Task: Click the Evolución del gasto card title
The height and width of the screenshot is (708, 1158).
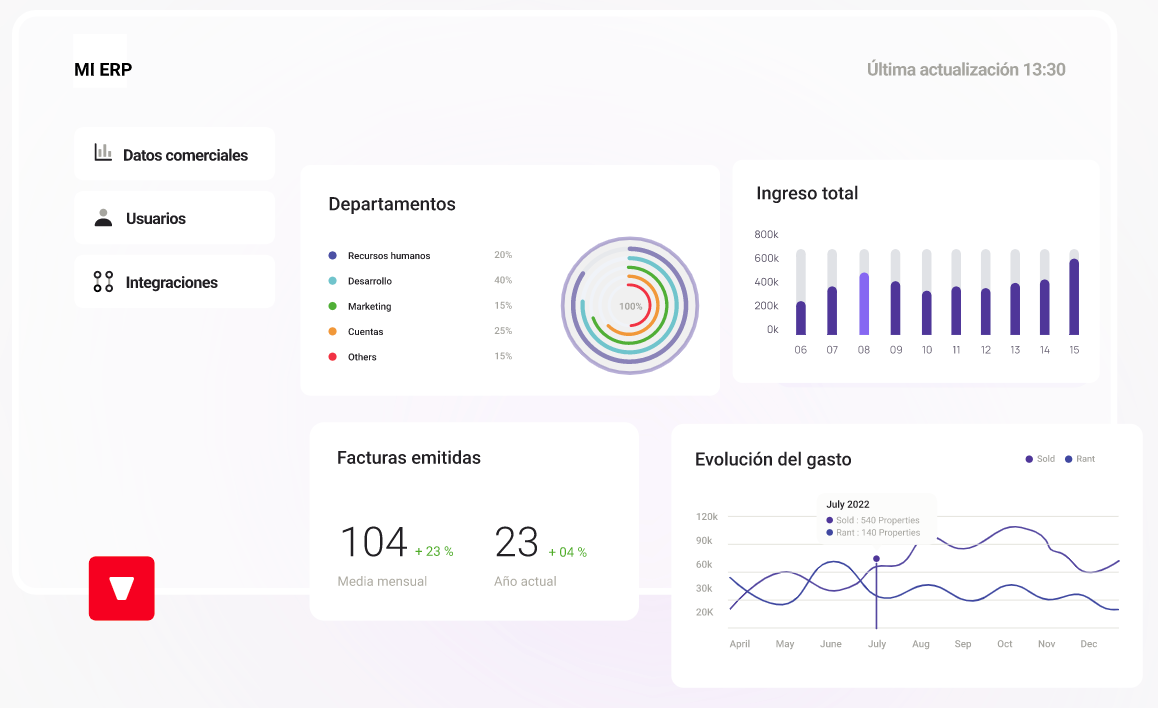Action: click(x=773, y=459)
